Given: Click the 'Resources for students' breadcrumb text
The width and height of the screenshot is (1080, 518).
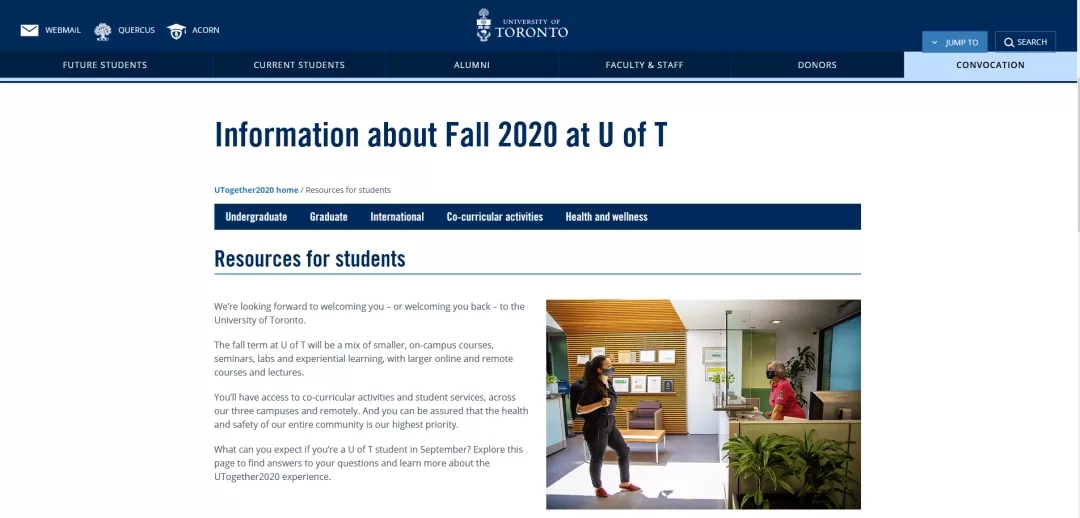Looking at the screenshot, I should tap(348, 190).
